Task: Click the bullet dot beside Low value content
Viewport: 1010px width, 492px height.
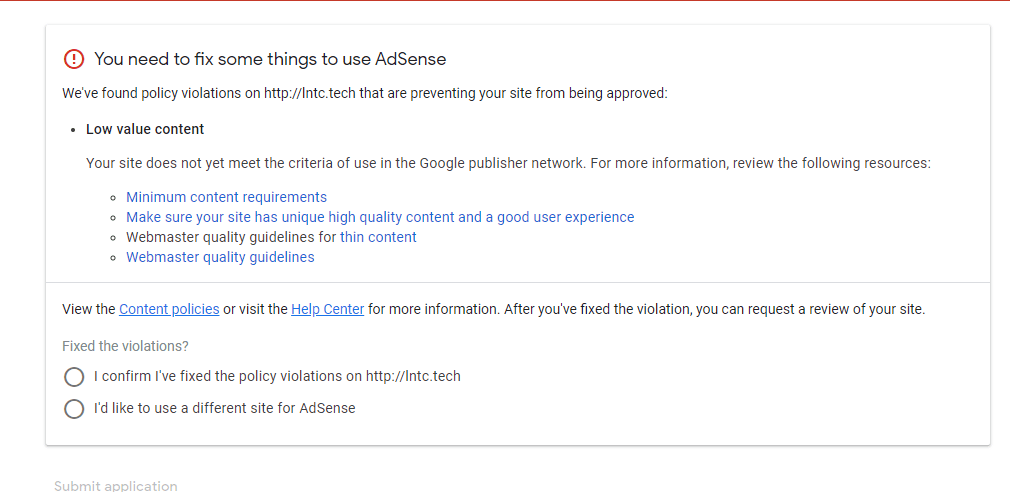Action: click(73, 129)
